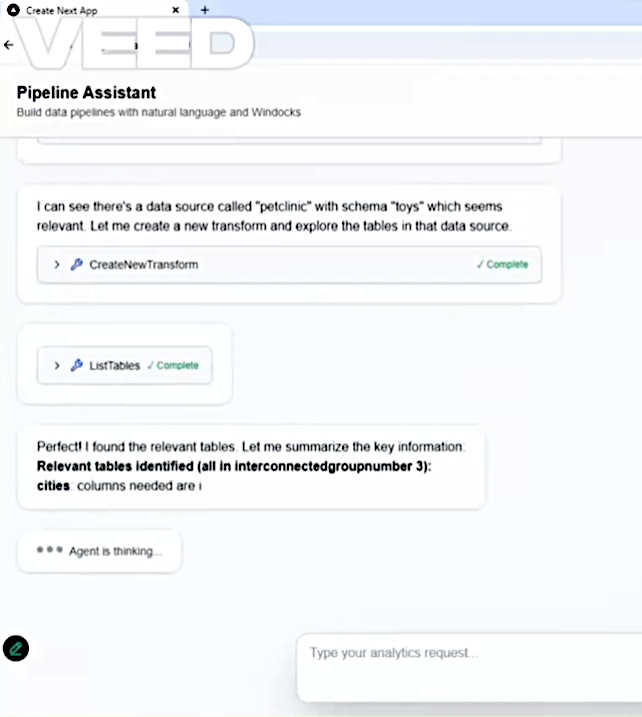
Task: Select the Create Next App browser tab
Action: (x=90, y=9)
